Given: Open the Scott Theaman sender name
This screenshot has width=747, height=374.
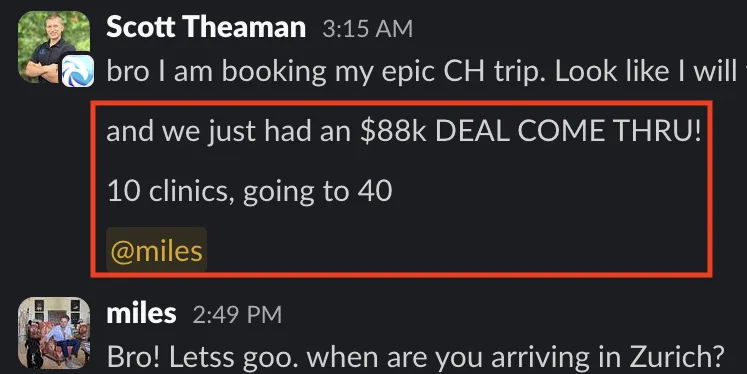Looking at the screenshot, I should click(206, 27).
